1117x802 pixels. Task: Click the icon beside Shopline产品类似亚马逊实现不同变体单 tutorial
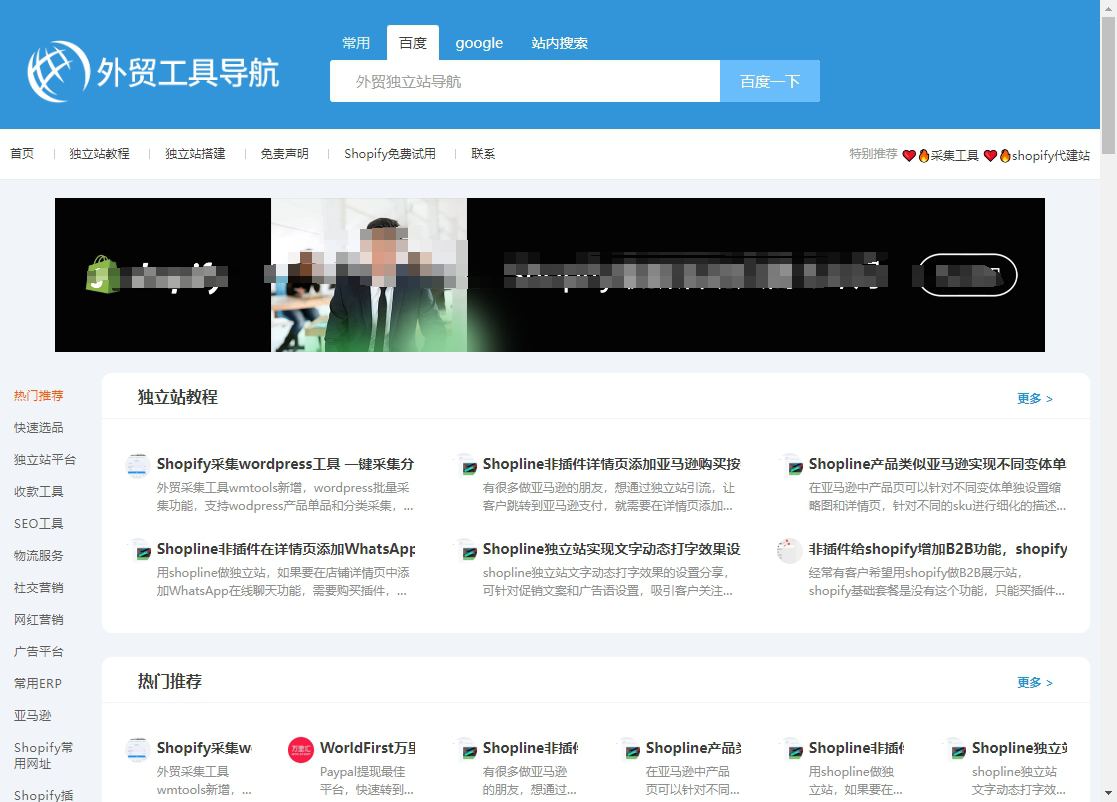[792, 465]
